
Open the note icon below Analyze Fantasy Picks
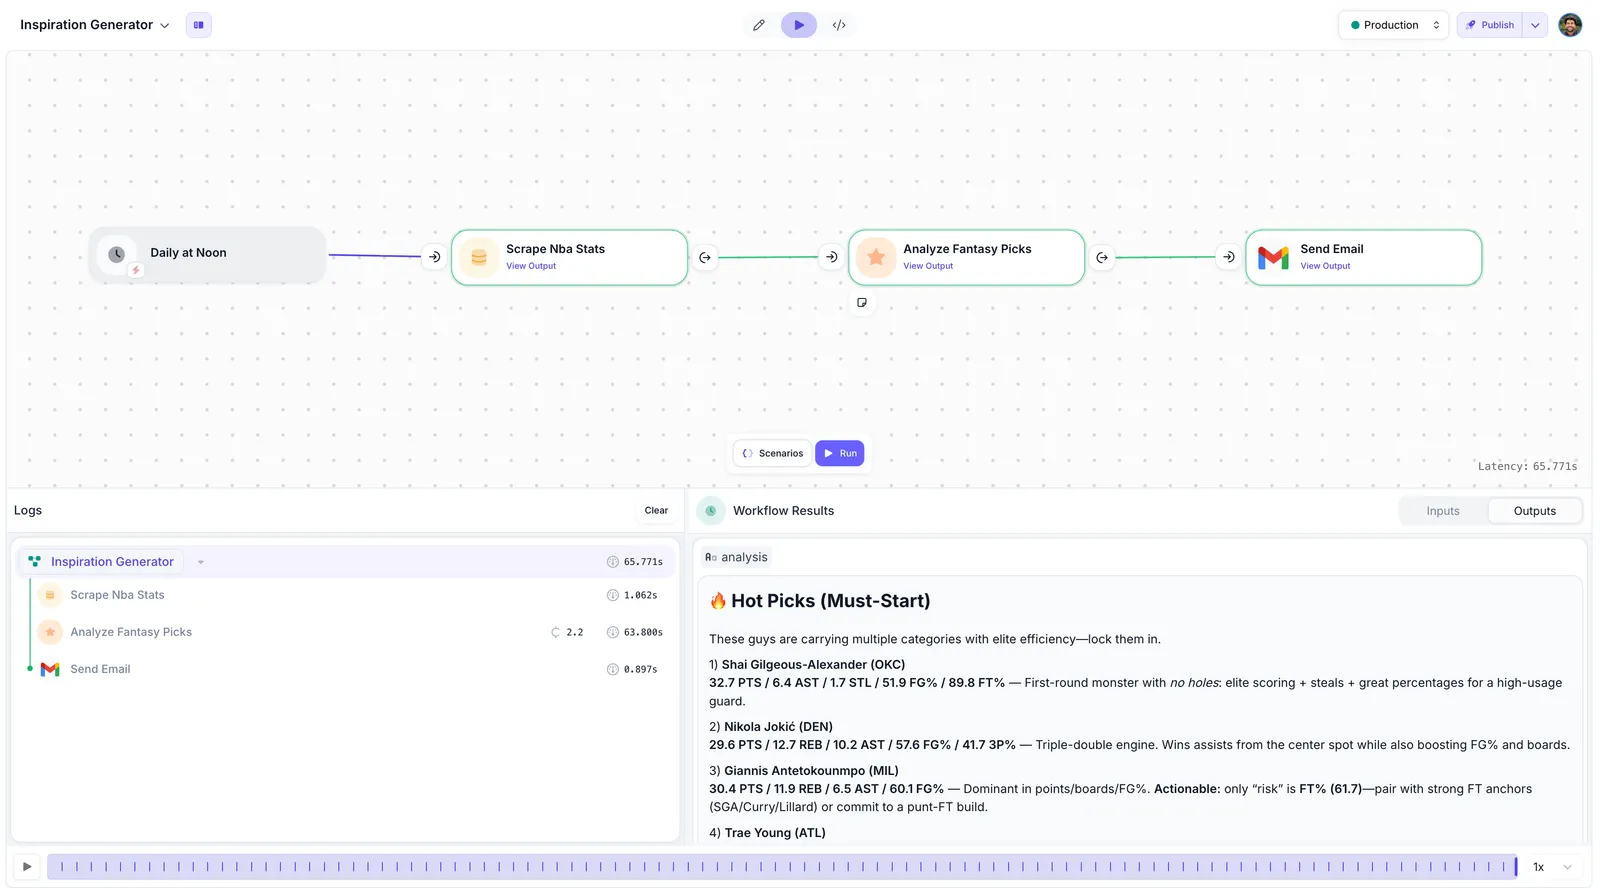(x=862, y=302)
